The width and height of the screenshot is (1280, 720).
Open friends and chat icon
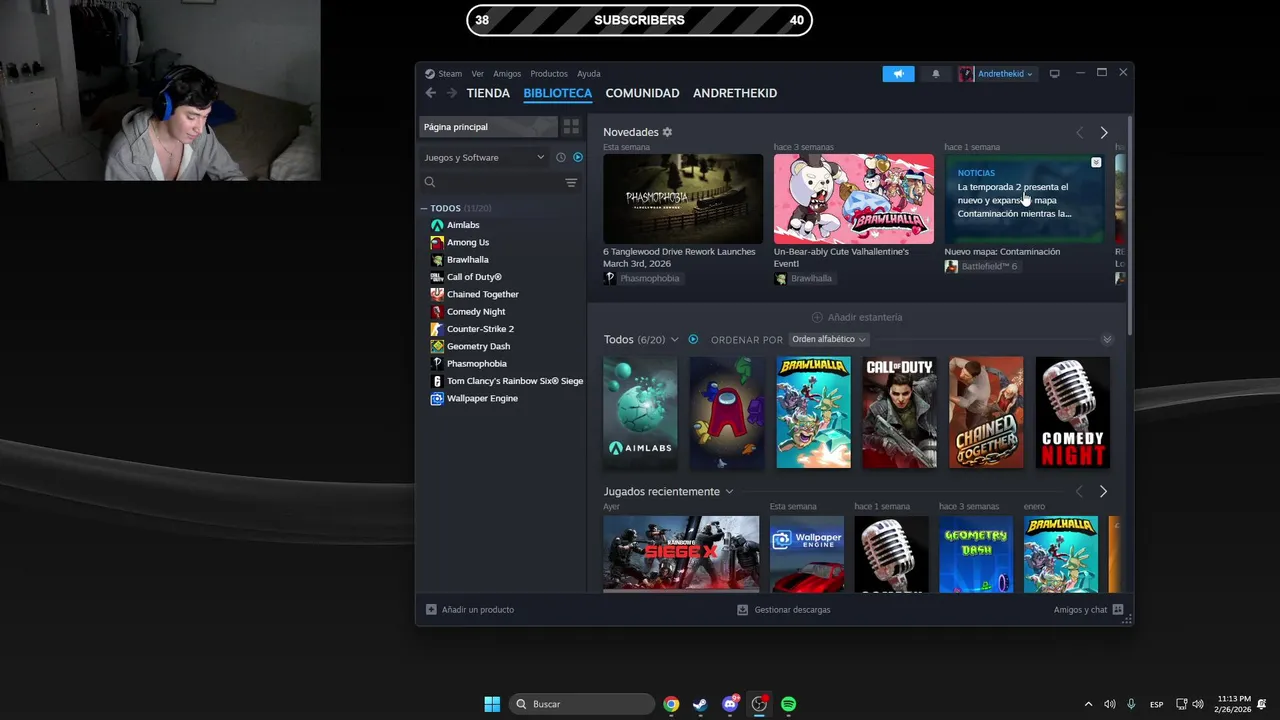[1117, 609]
